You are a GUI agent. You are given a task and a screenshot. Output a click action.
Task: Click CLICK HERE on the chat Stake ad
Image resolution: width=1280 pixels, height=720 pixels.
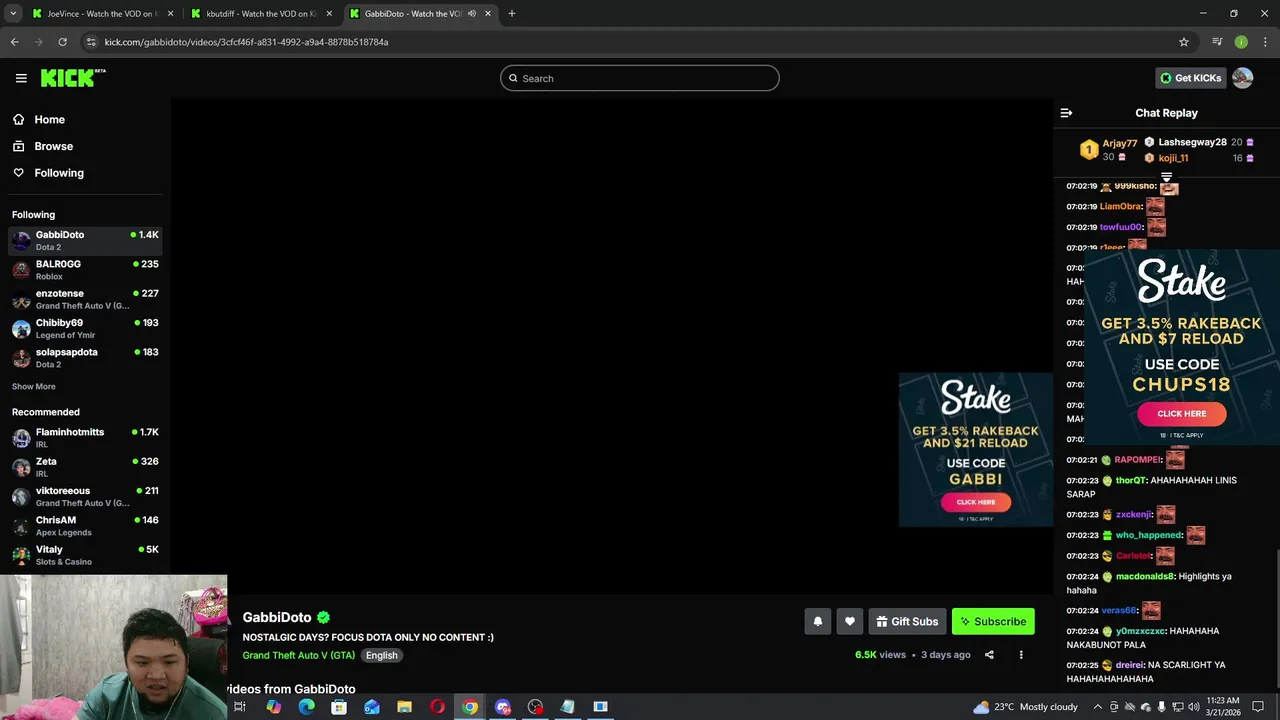coord(1182,413)
